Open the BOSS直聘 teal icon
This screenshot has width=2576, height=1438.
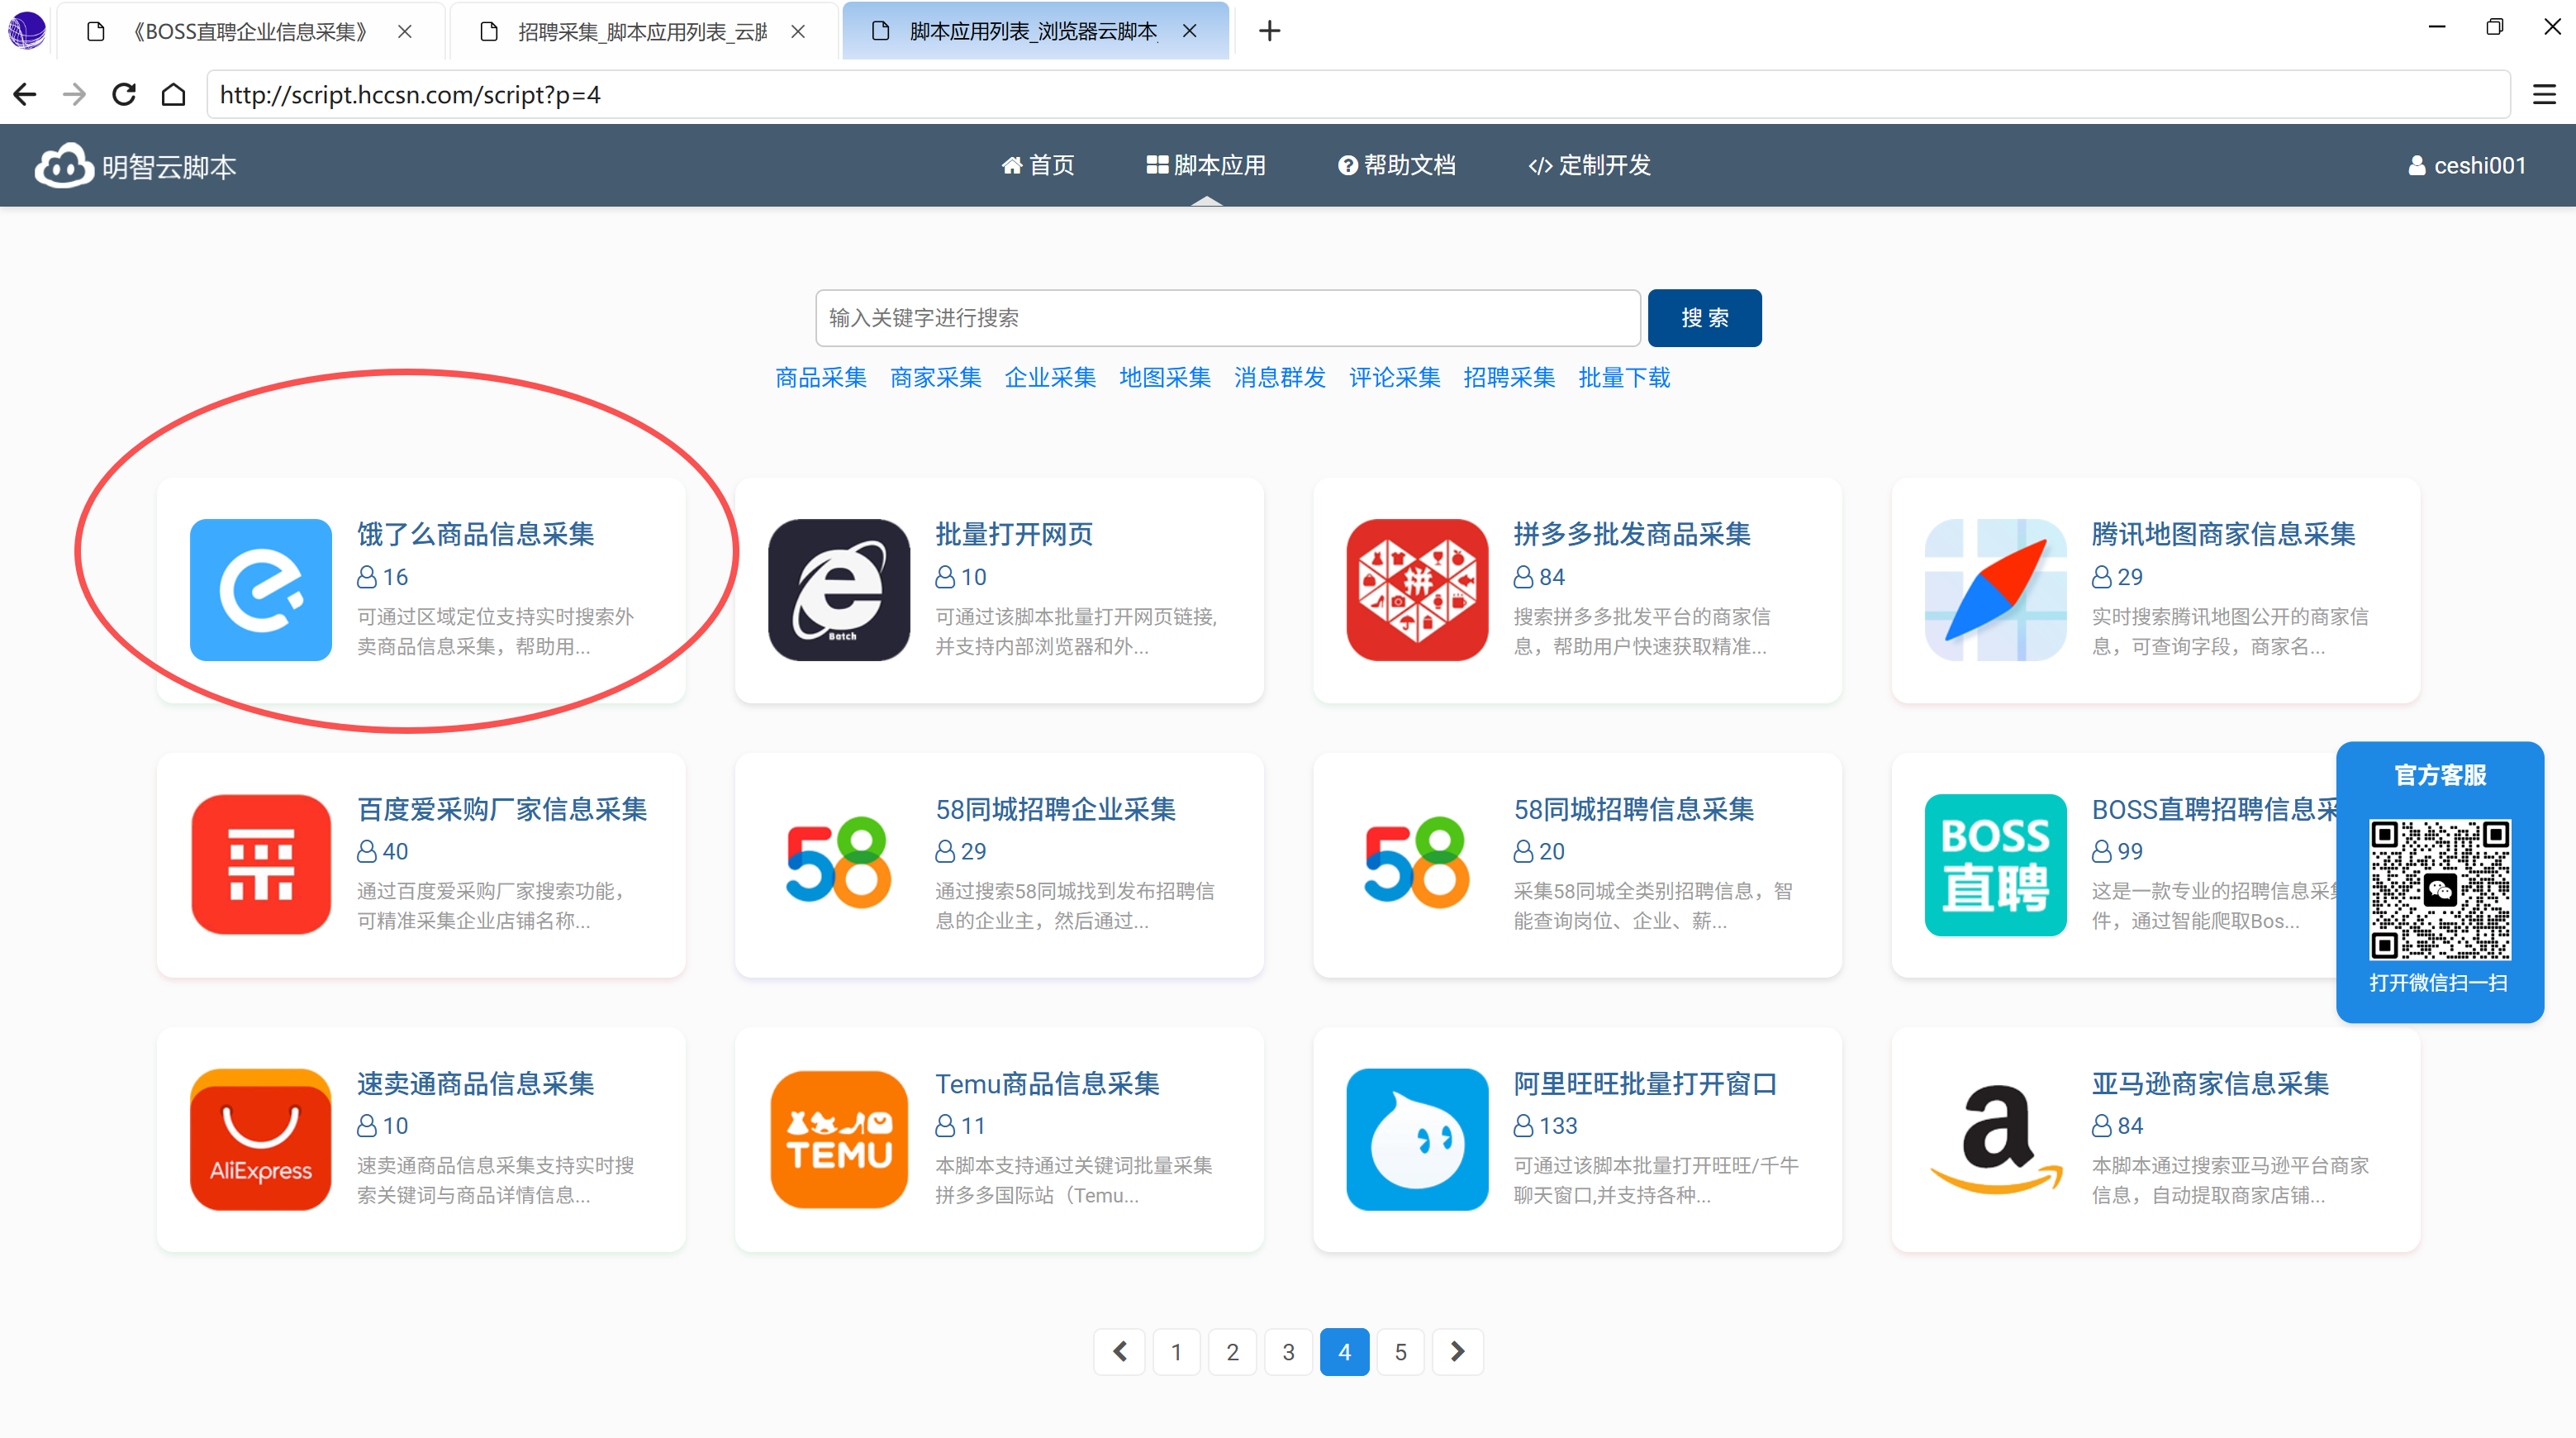coord(1995,864)
